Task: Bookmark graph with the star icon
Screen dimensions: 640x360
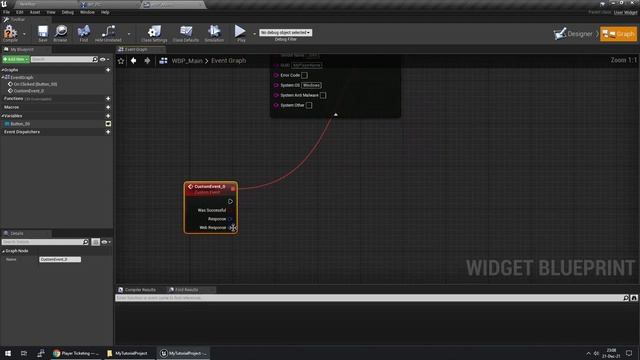Action: (x=121, y=61)
